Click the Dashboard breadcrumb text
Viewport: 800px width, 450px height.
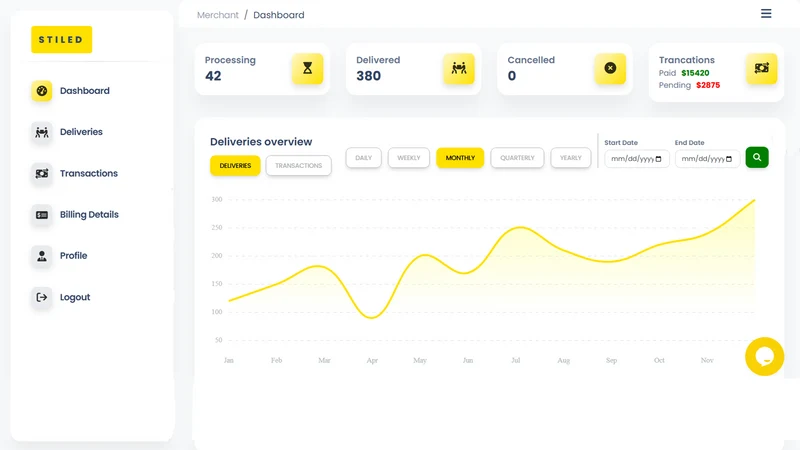click(x=279, y=15)
